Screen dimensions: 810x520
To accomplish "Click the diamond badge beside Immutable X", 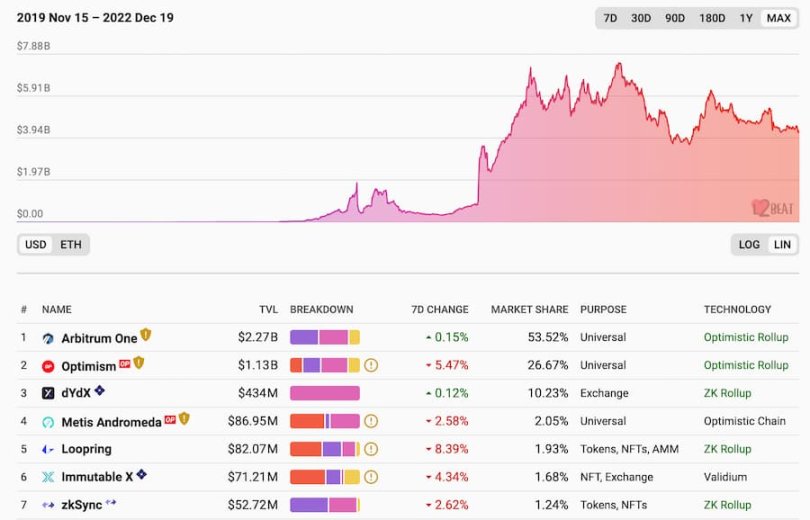I will pyautogui.click(x=142, y=474).
